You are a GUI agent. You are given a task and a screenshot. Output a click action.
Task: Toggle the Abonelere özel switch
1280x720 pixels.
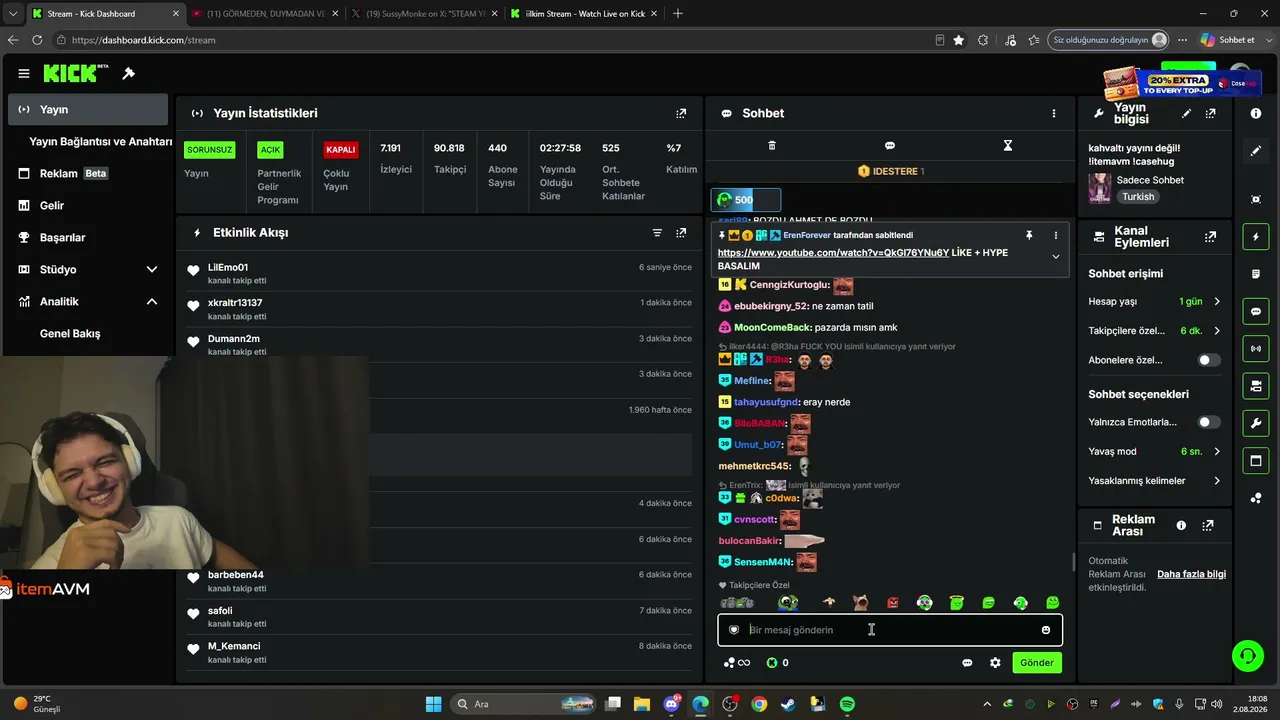point(1209,360)
